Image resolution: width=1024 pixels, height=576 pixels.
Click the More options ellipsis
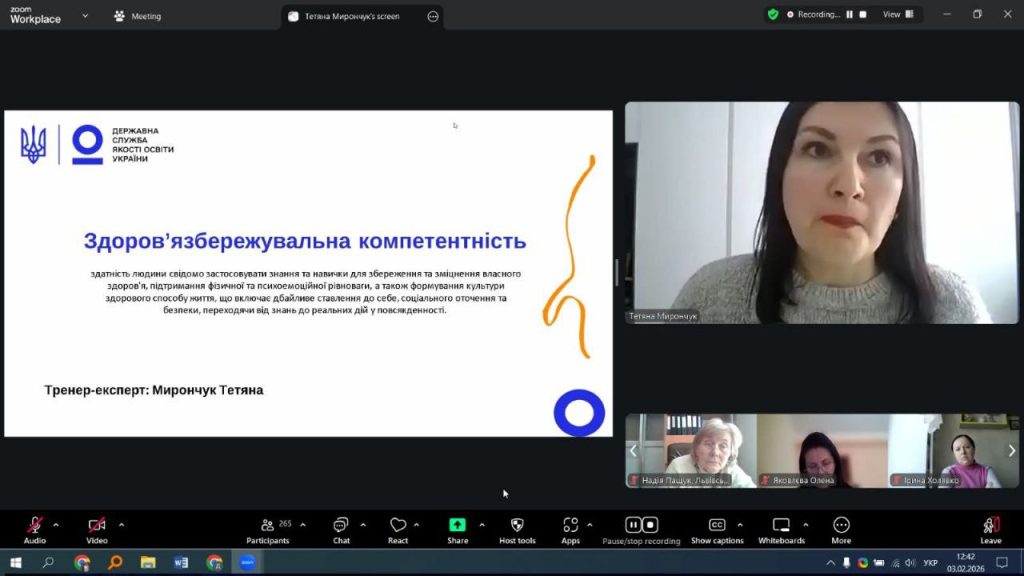(841, 525)
